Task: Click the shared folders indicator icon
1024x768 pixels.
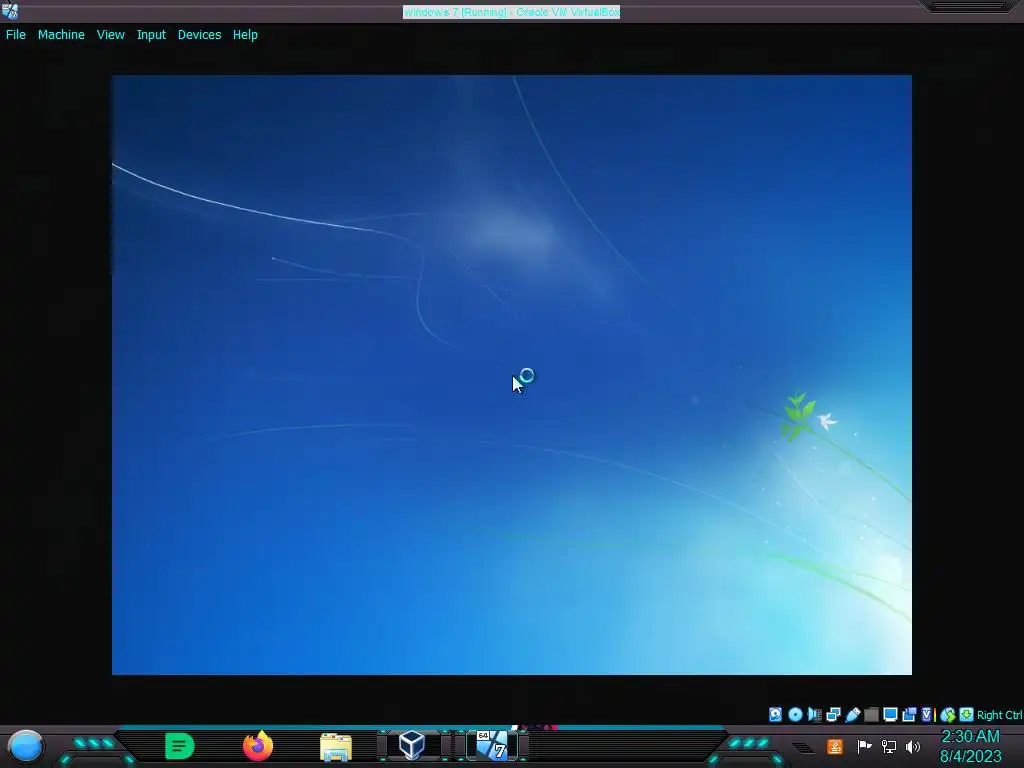Action: tap(871, 714)
